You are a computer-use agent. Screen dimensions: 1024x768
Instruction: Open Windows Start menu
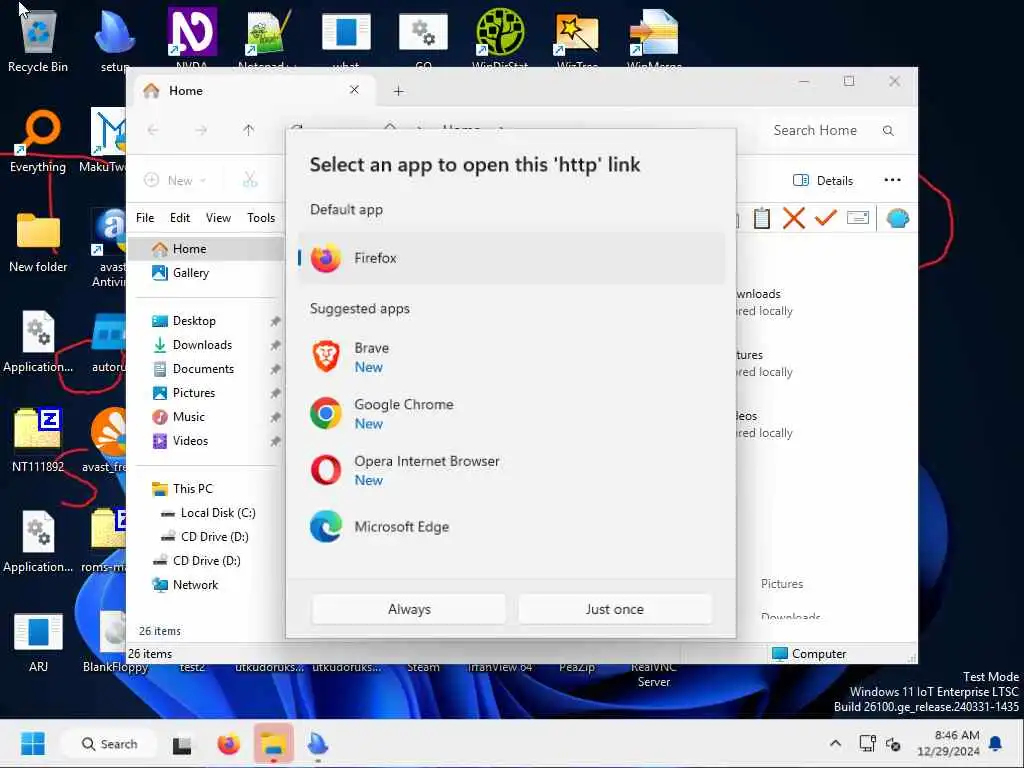click(x=33, y=743)
